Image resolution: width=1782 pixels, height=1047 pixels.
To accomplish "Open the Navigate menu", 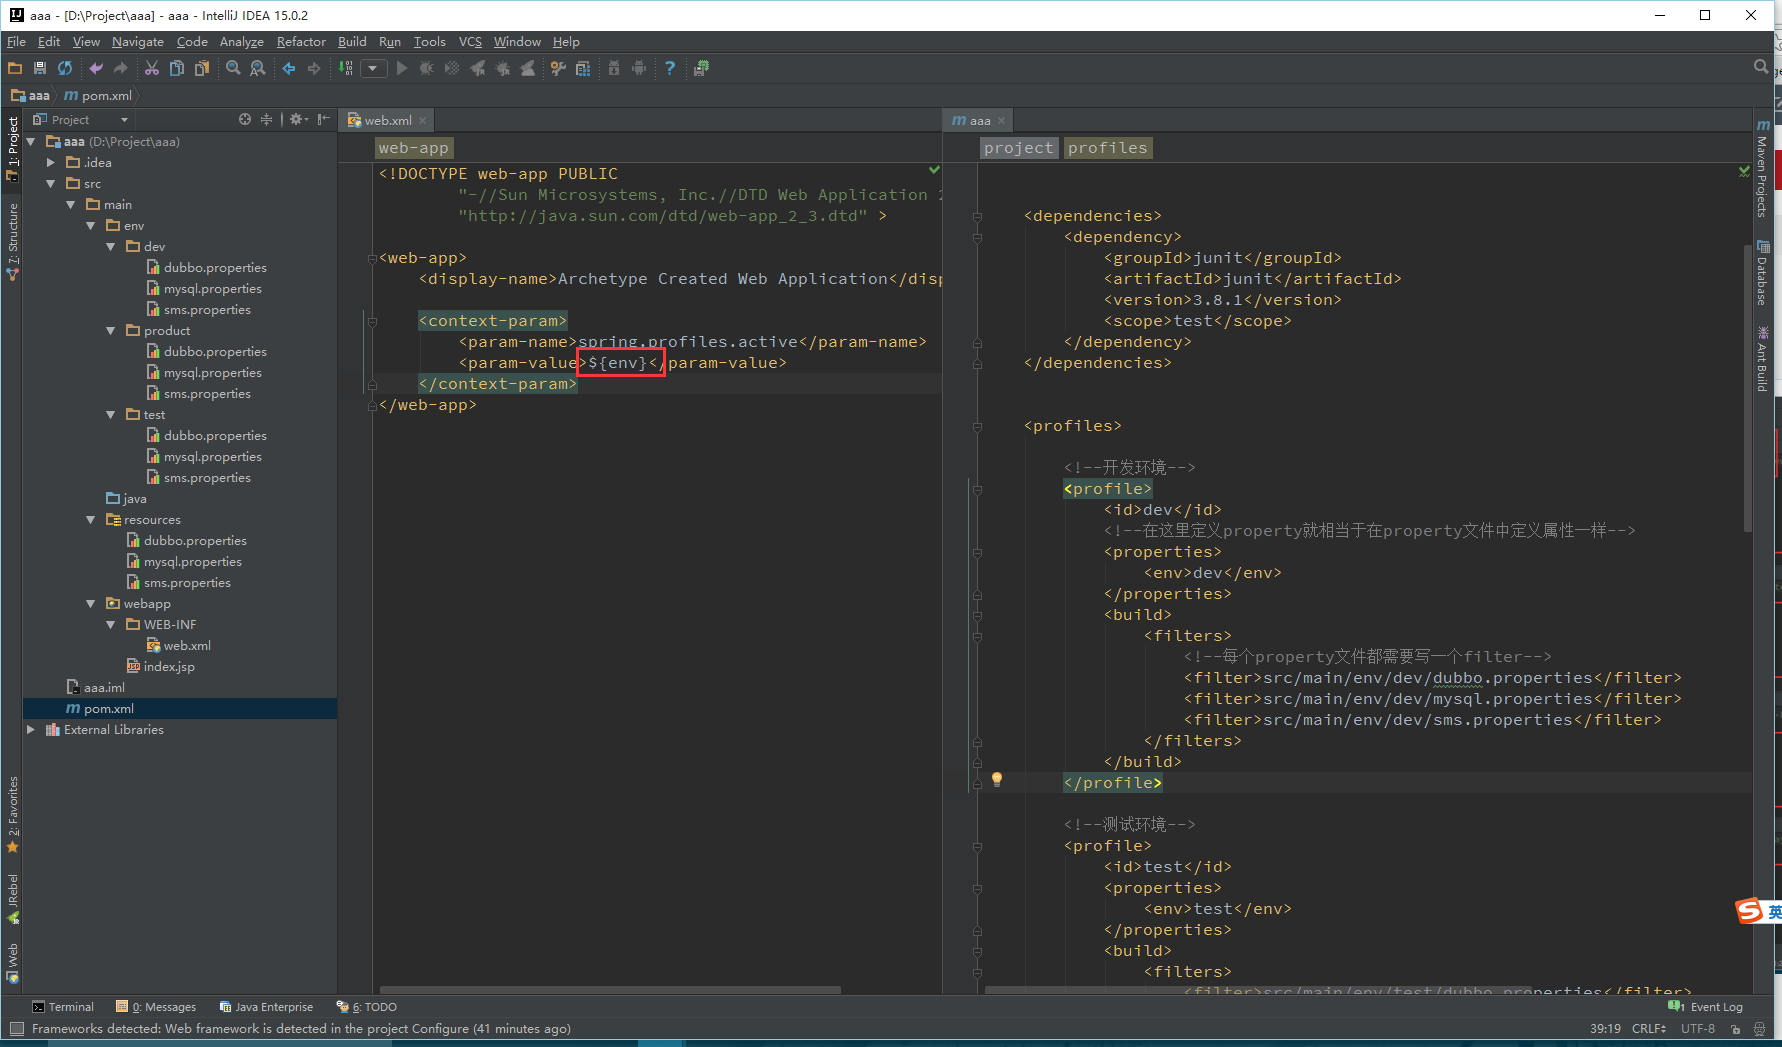I will point(138,41).
